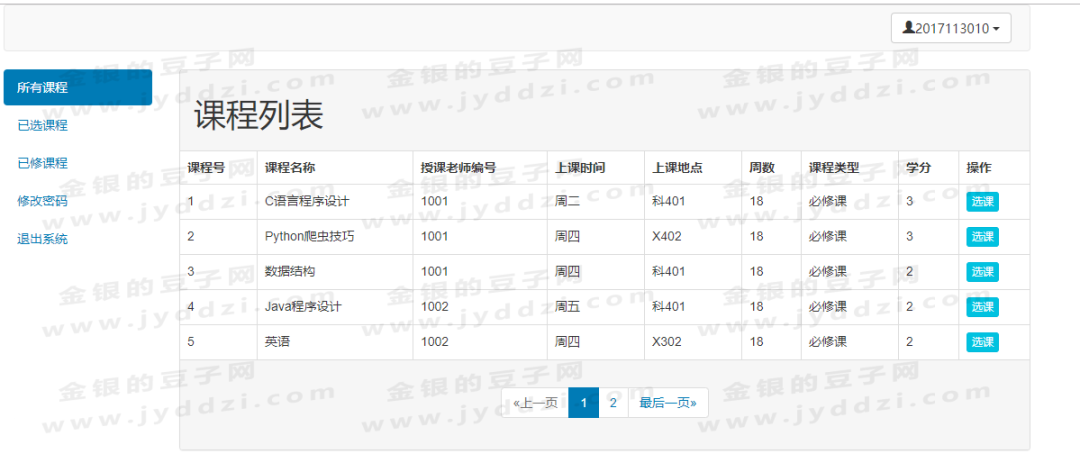Open 已选课程 in the sidebar
1080x463 pixels.
click(x=43, y=125)
